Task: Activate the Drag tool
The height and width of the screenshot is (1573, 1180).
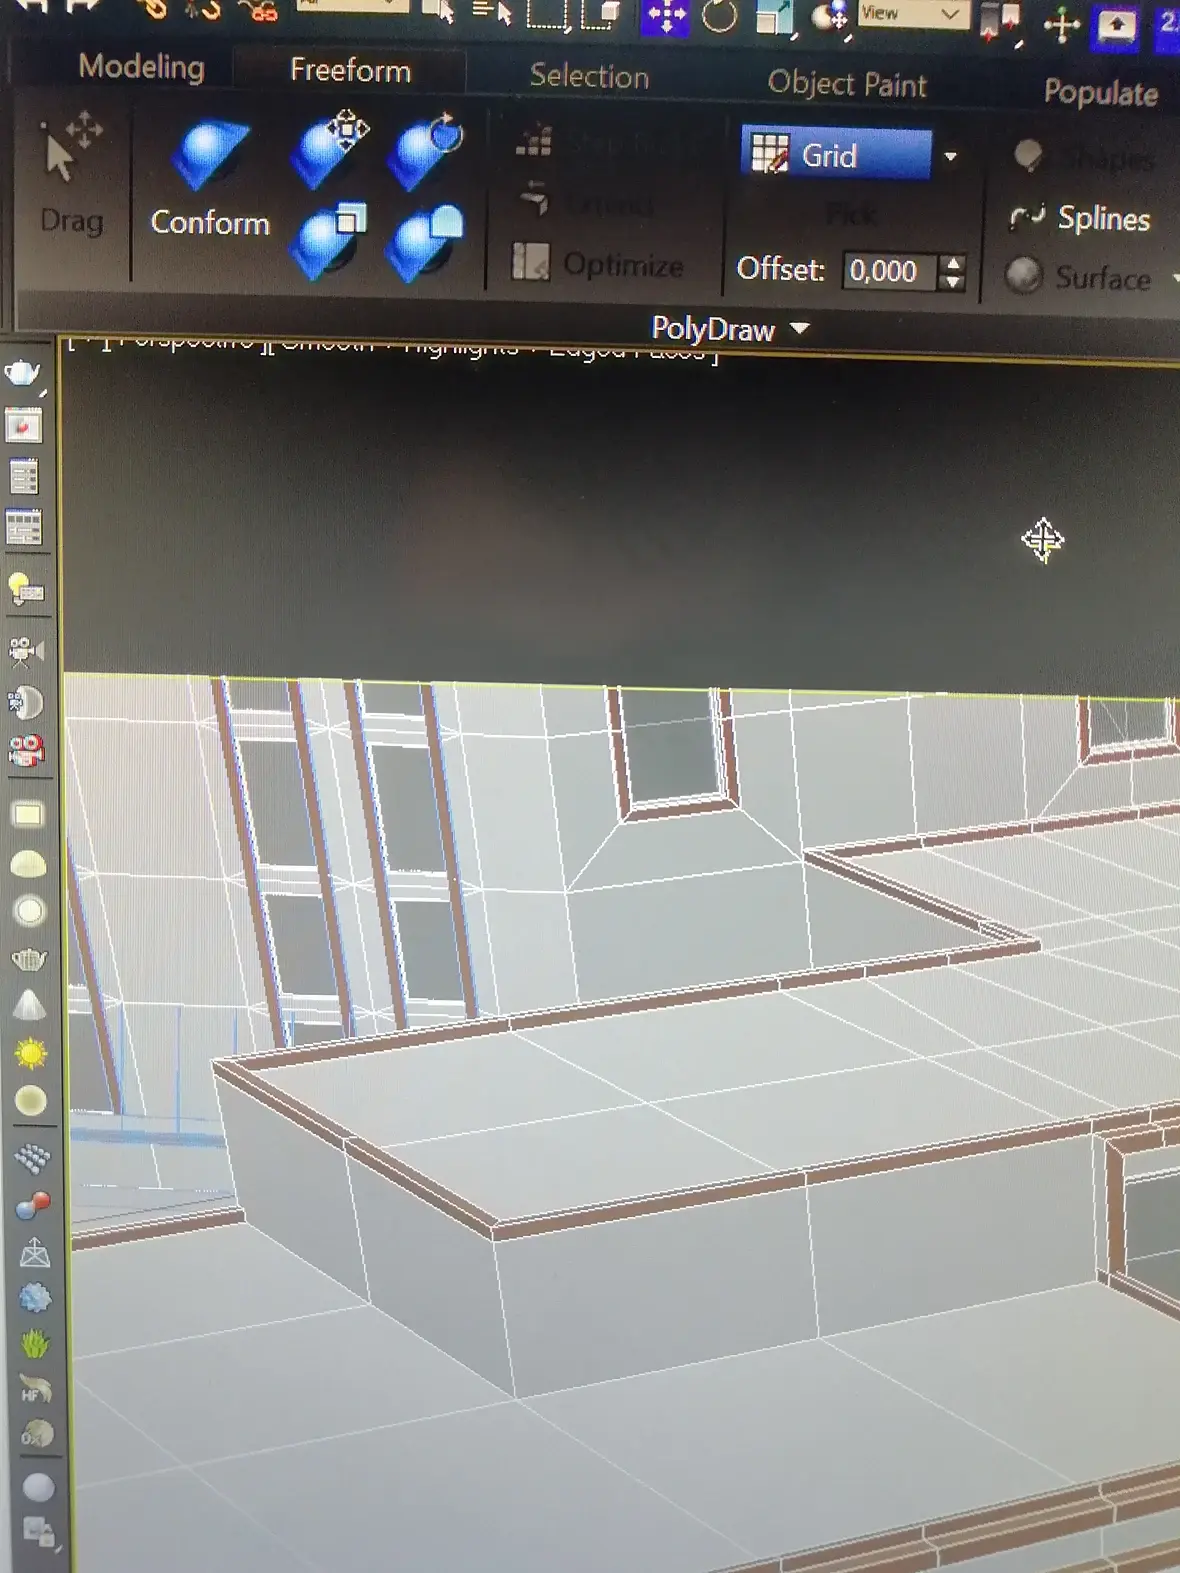Action: [71, 176]
